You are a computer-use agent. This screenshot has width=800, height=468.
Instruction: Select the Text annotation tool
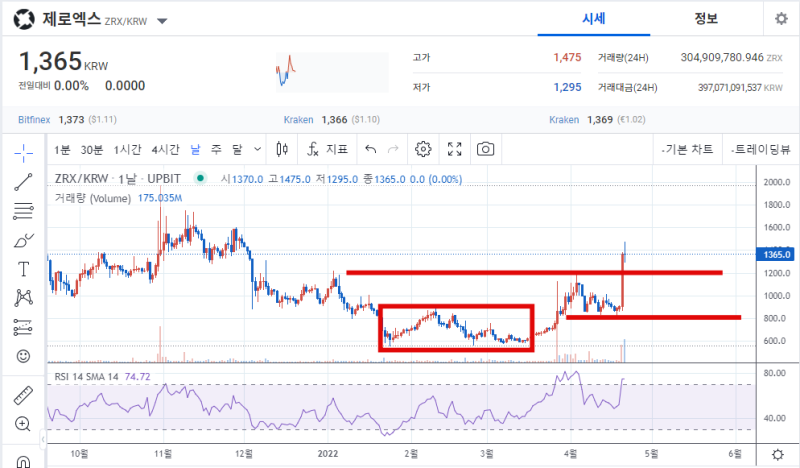point(23,269)
